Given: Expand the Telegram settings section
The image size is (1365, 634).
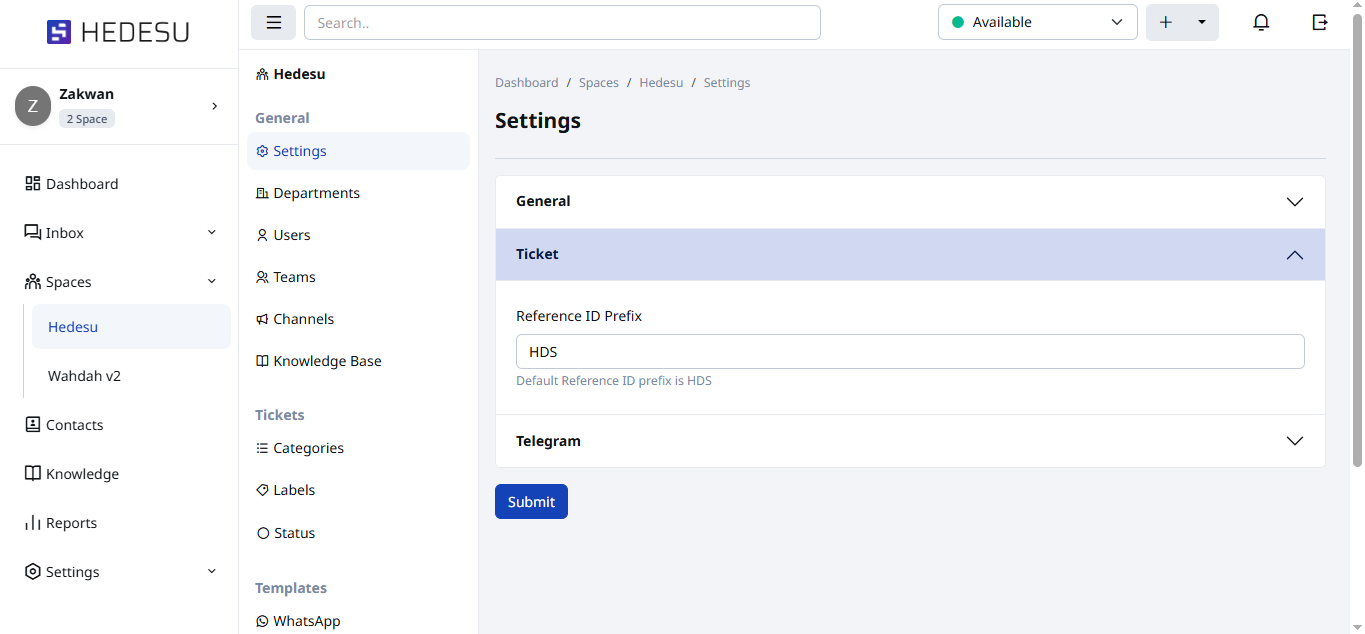Looking at the screenshot, I should point(910,441).
